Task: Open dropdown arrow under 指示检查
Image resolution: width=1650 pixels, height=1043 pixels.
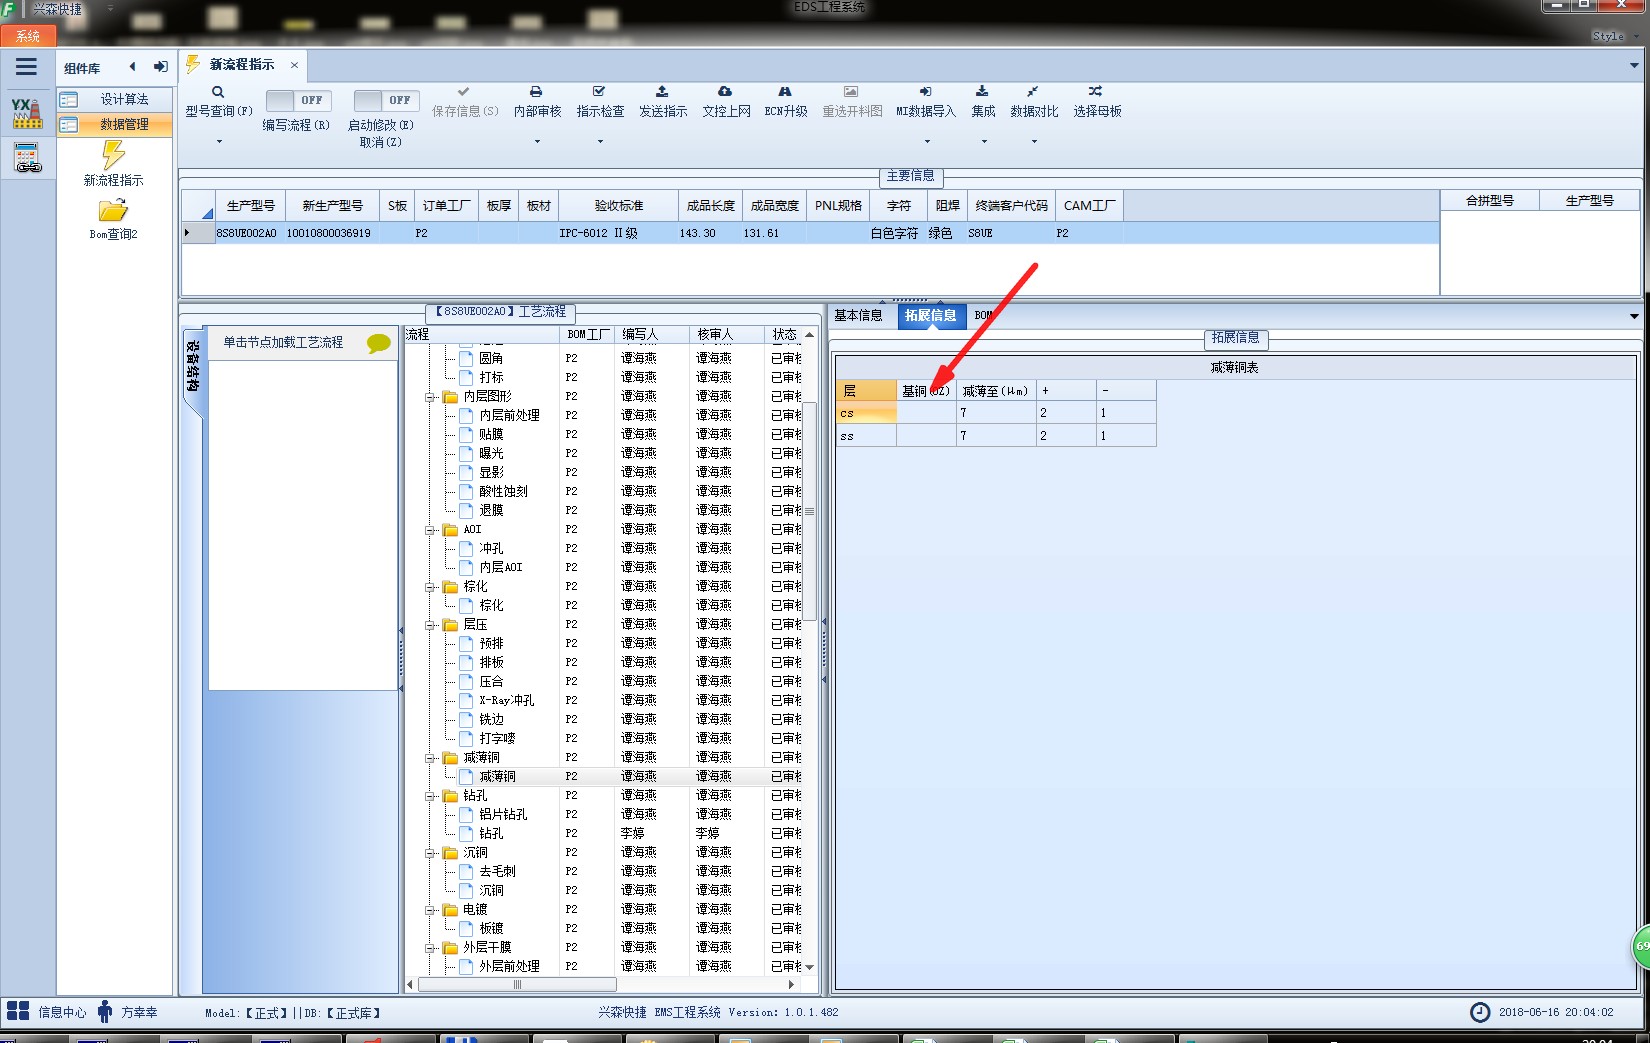Action: point(599,141)
